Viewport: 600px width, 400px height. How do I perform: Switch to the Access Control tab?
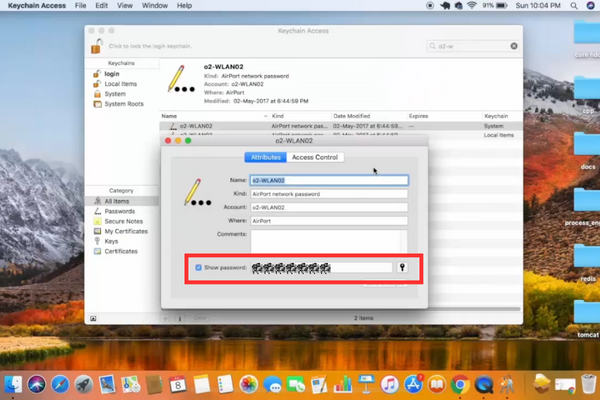(x=315, y=157)
